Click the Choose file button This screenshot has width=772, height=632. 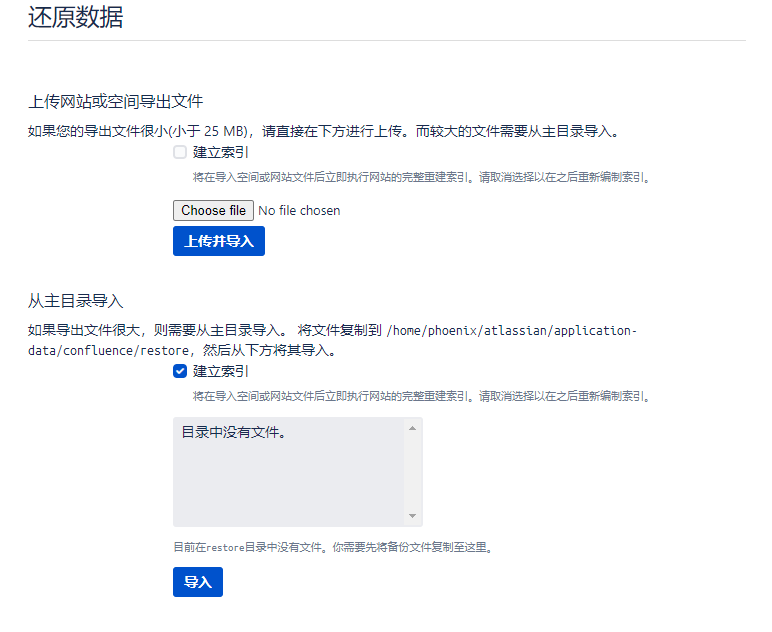(213, 211)
